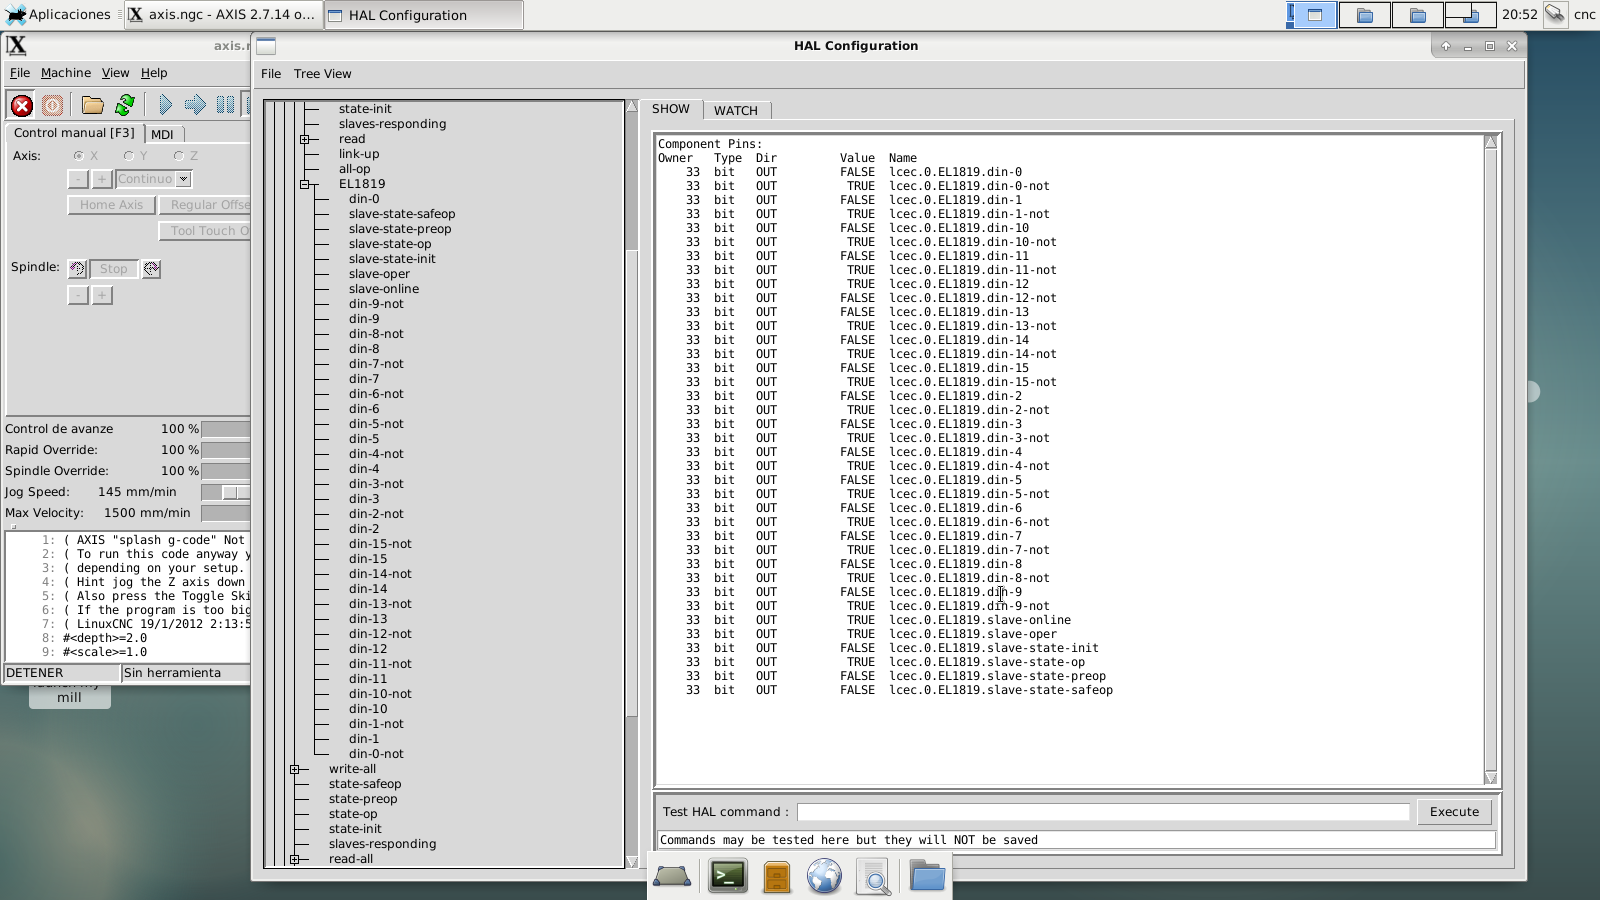Screen dimensions: 1600x900
Task: Open the Machine menu in AXIS
Action: coord(66,73)
